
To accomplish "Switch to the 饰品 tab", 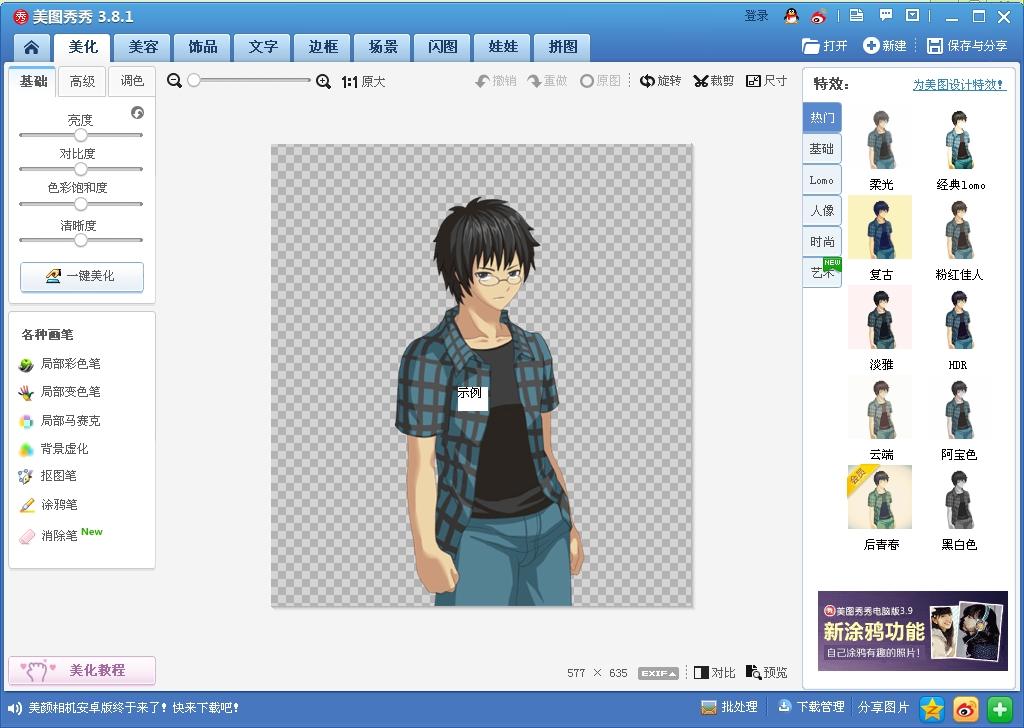I will (203, 48).
